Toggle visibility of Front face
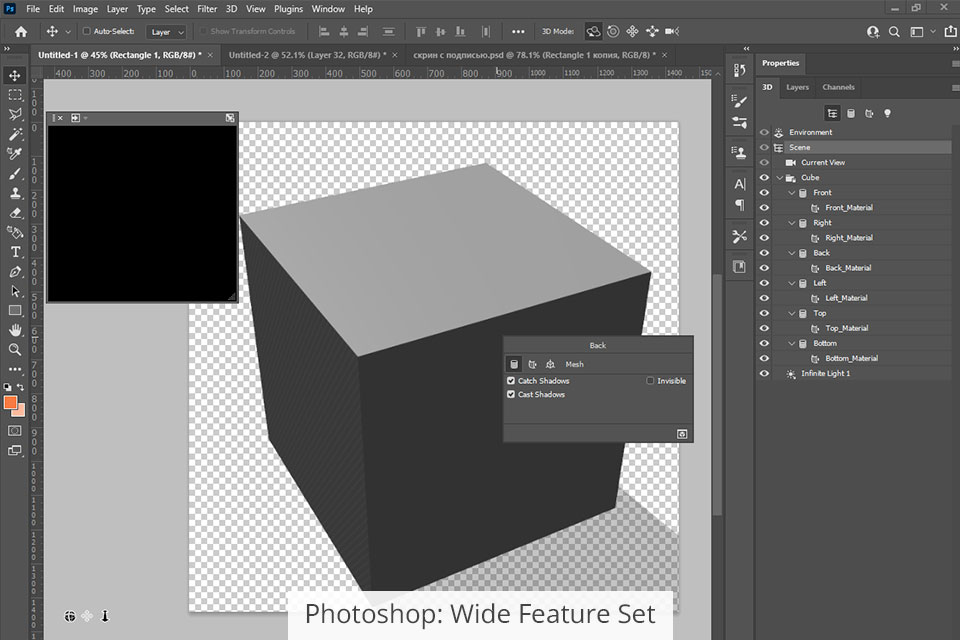The height and width of the screenshot is (640, 960). [764, 192]
